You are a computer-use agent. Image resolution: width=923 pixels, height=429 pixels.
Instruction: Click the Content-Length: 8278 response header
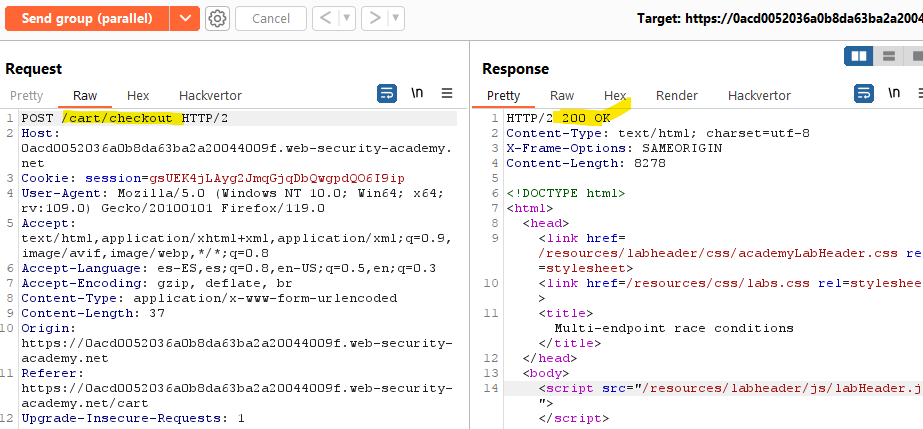pyautogui.click(x=586, y=163)
